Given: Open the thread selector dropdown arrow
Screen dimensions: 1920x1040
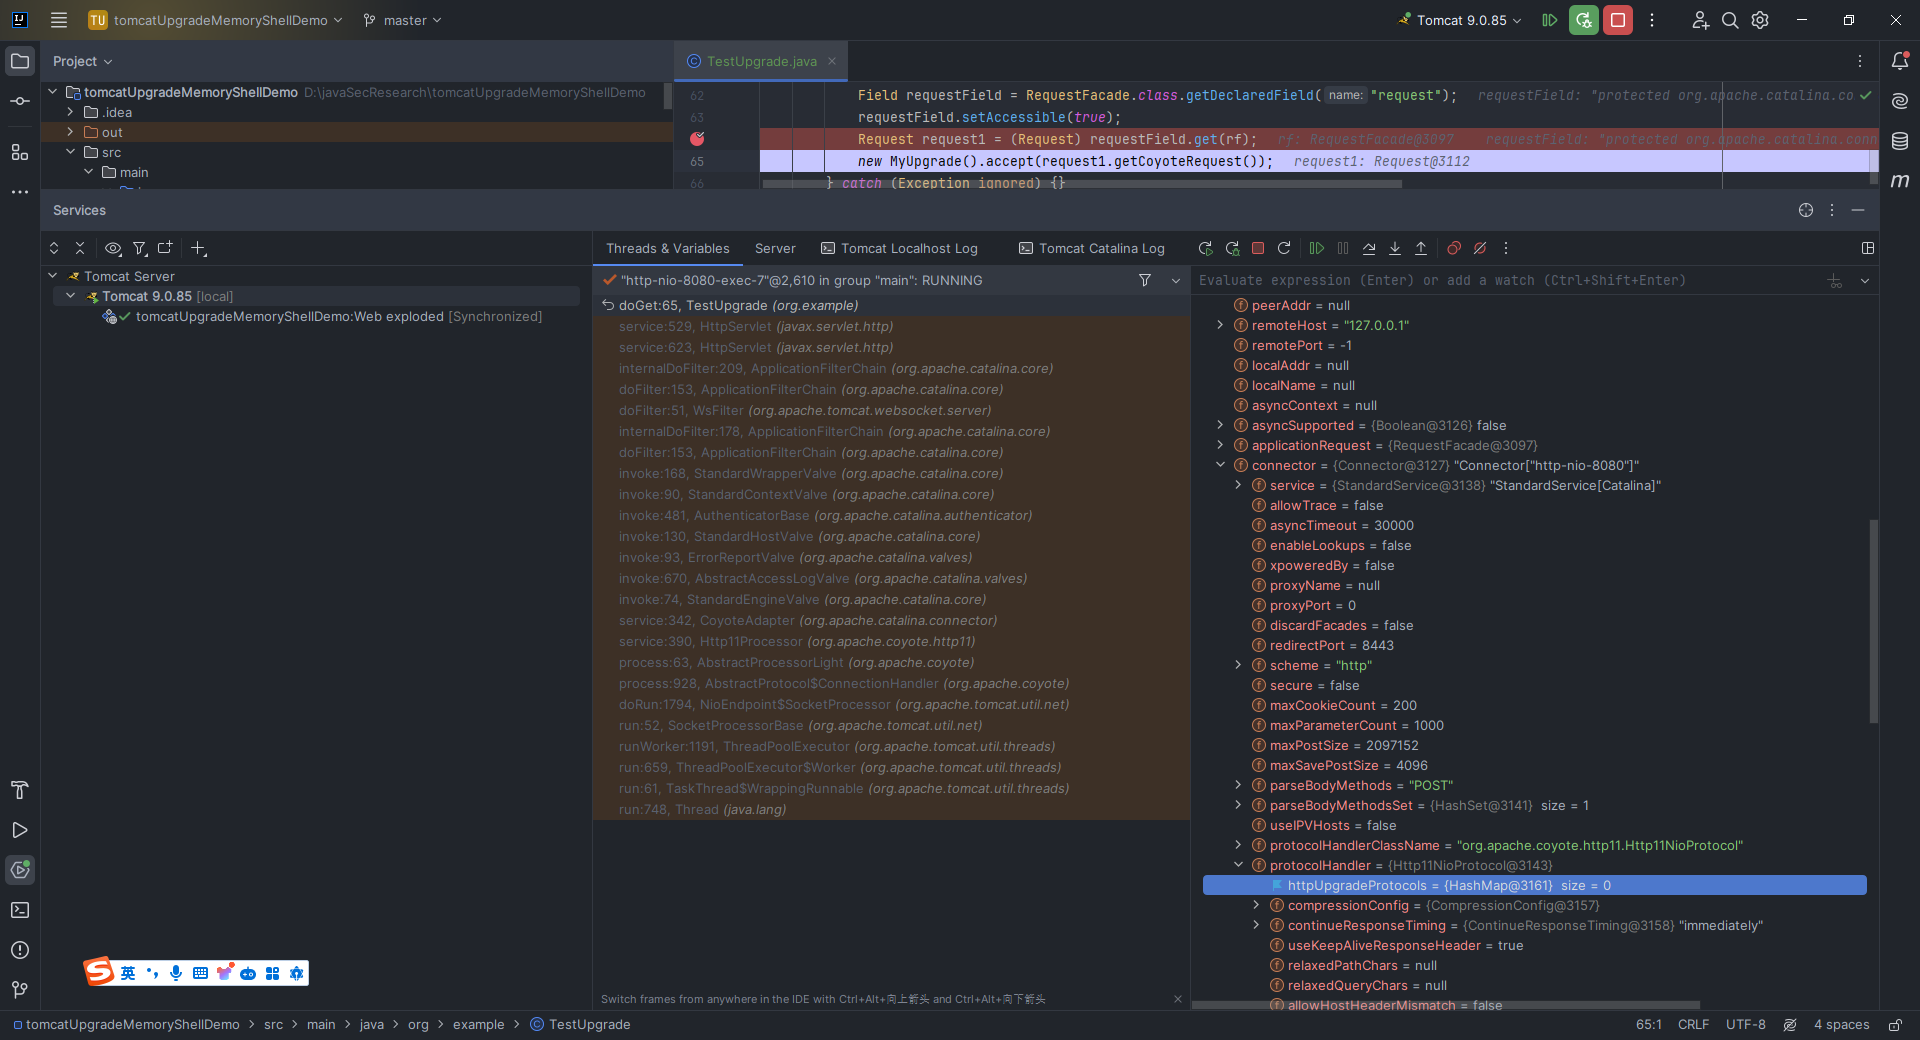Looking at the screenshot, I should pyautogui.click(x=1176, y=281).
